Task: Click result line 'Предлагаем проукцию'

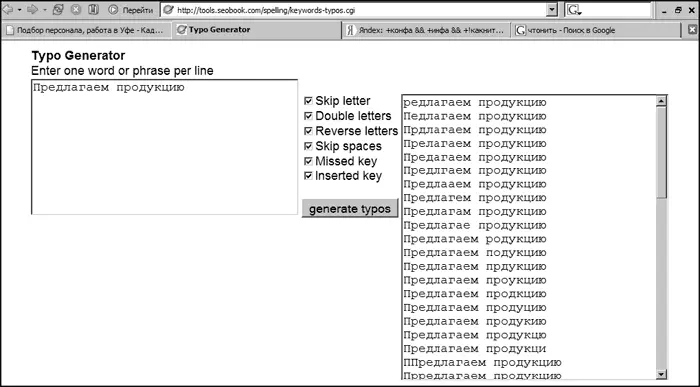Action: click(x=475, y=280)
